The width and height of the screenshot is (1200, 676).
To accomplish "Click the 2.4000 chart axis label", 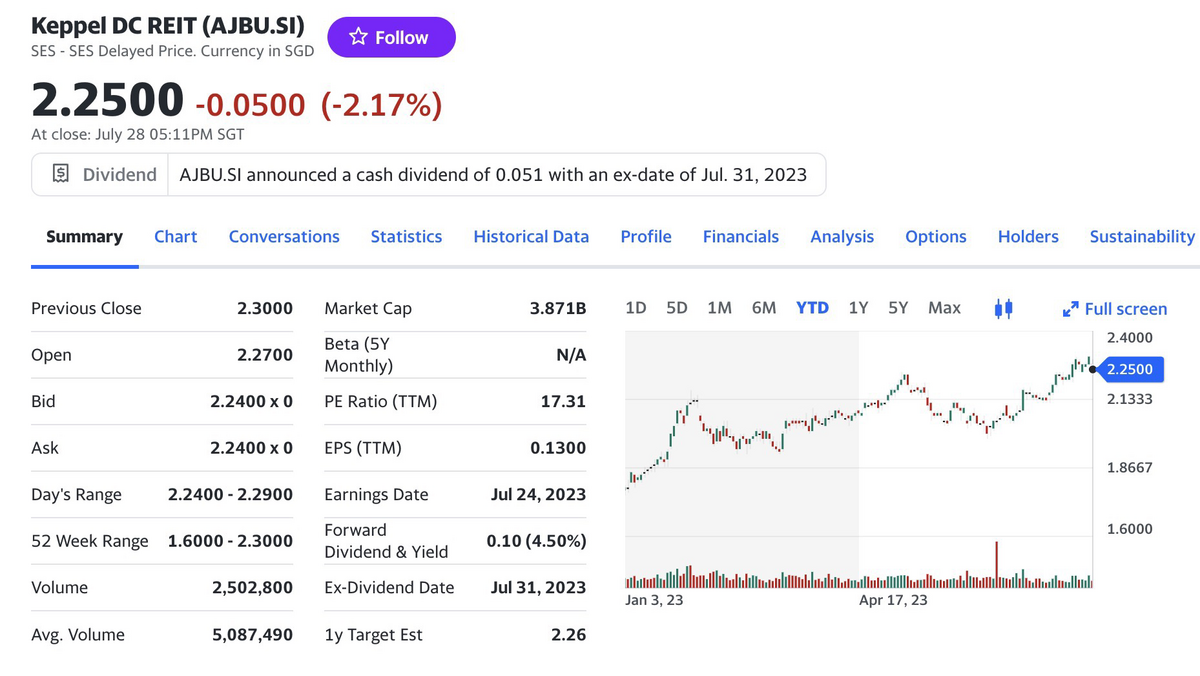I will tap(1130, 337).
